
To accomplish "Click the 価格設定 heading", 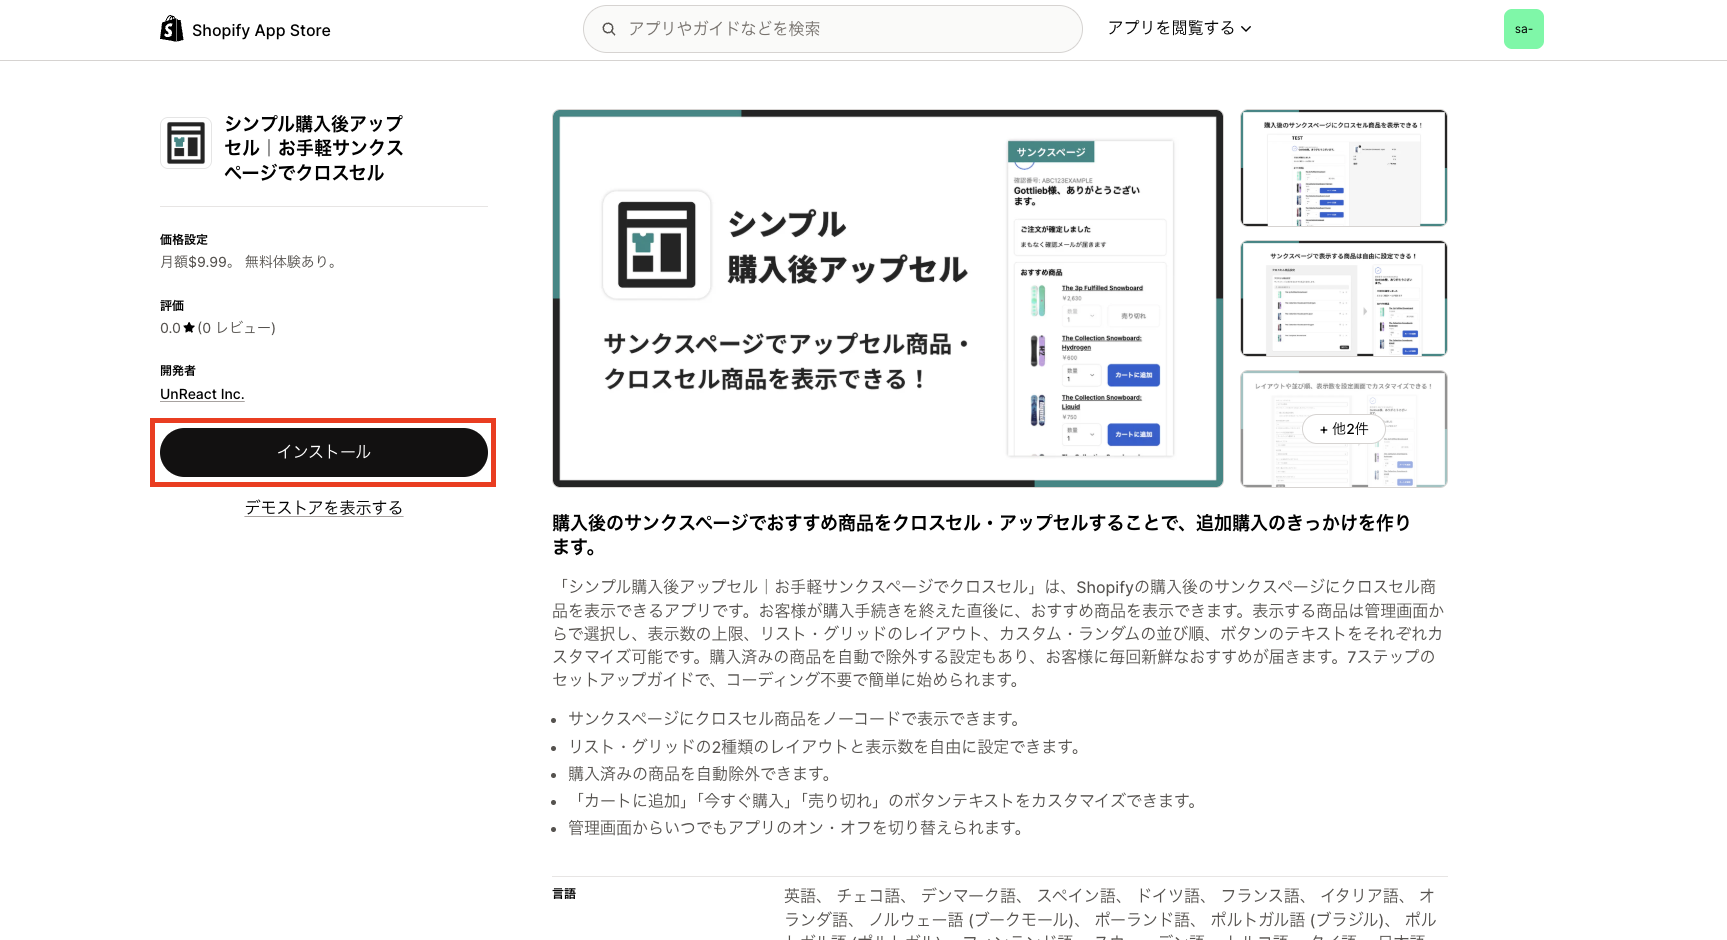I will coord(184,240).
